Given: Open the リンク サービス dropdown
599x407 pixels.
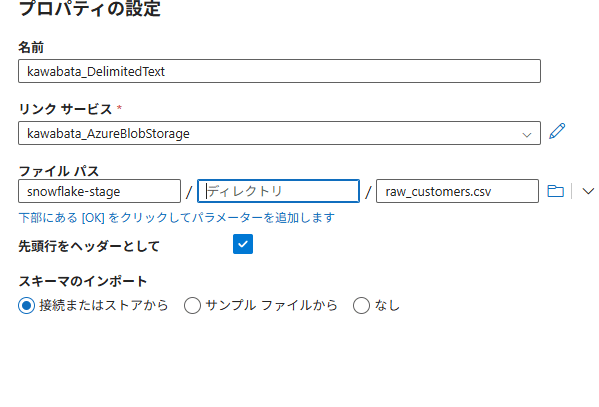Looking at the screenshot, I should 279,133.
